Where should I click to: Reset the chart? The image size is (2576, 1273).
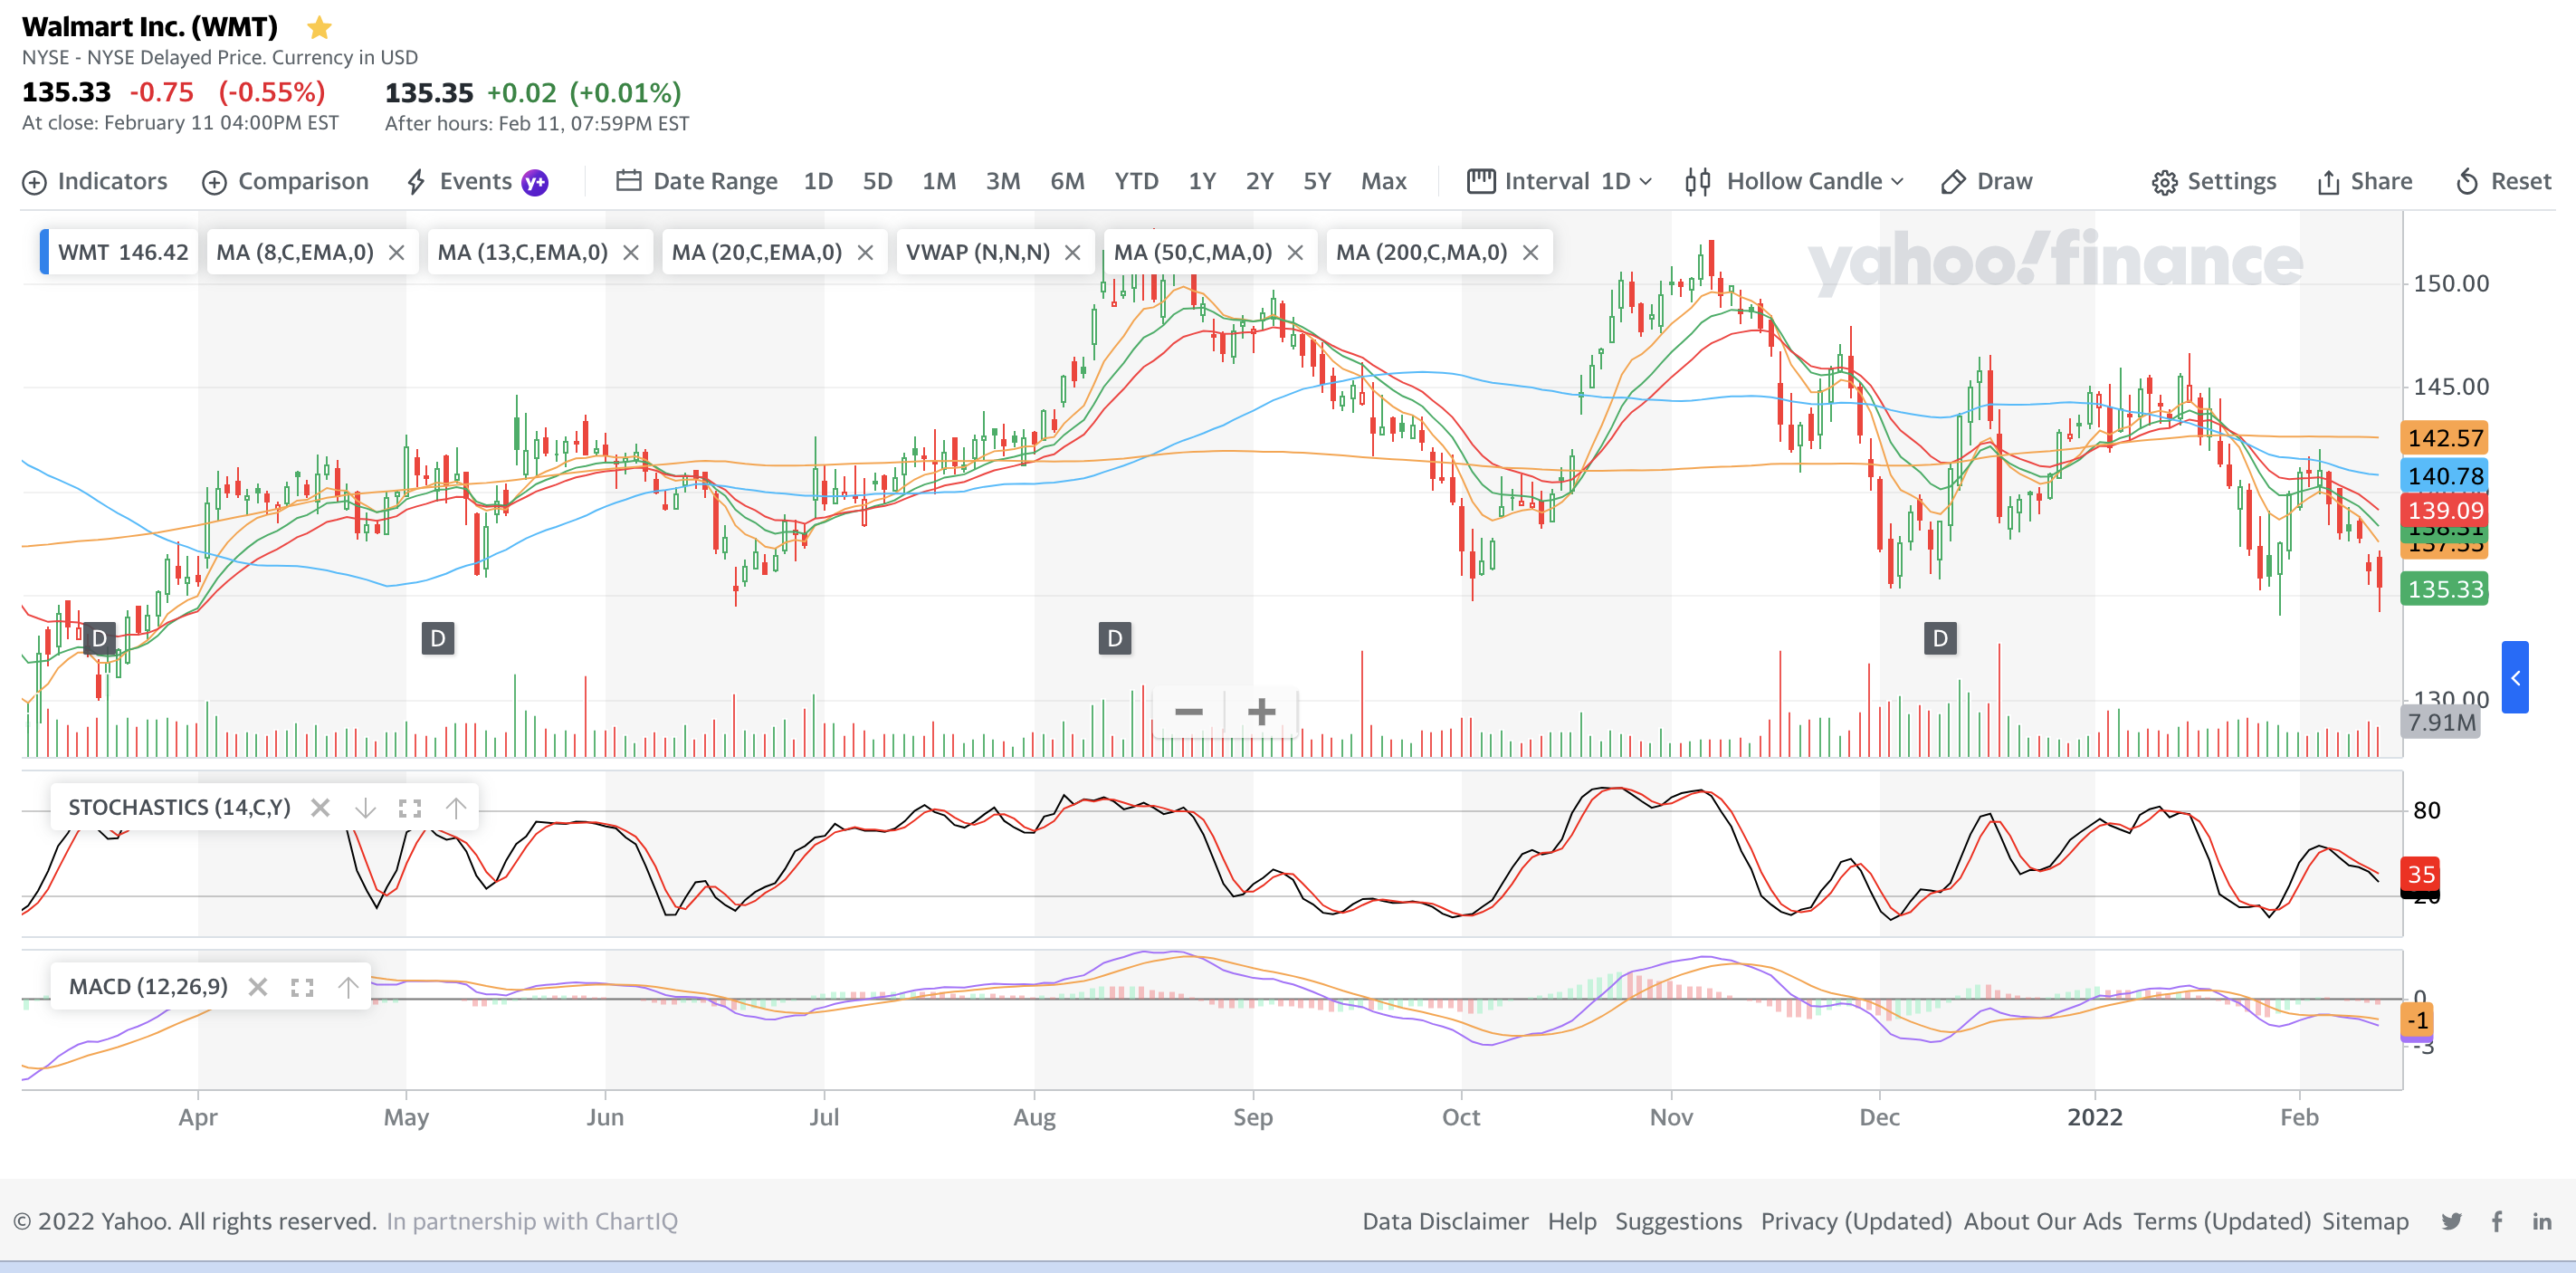tap(2503, 181)
